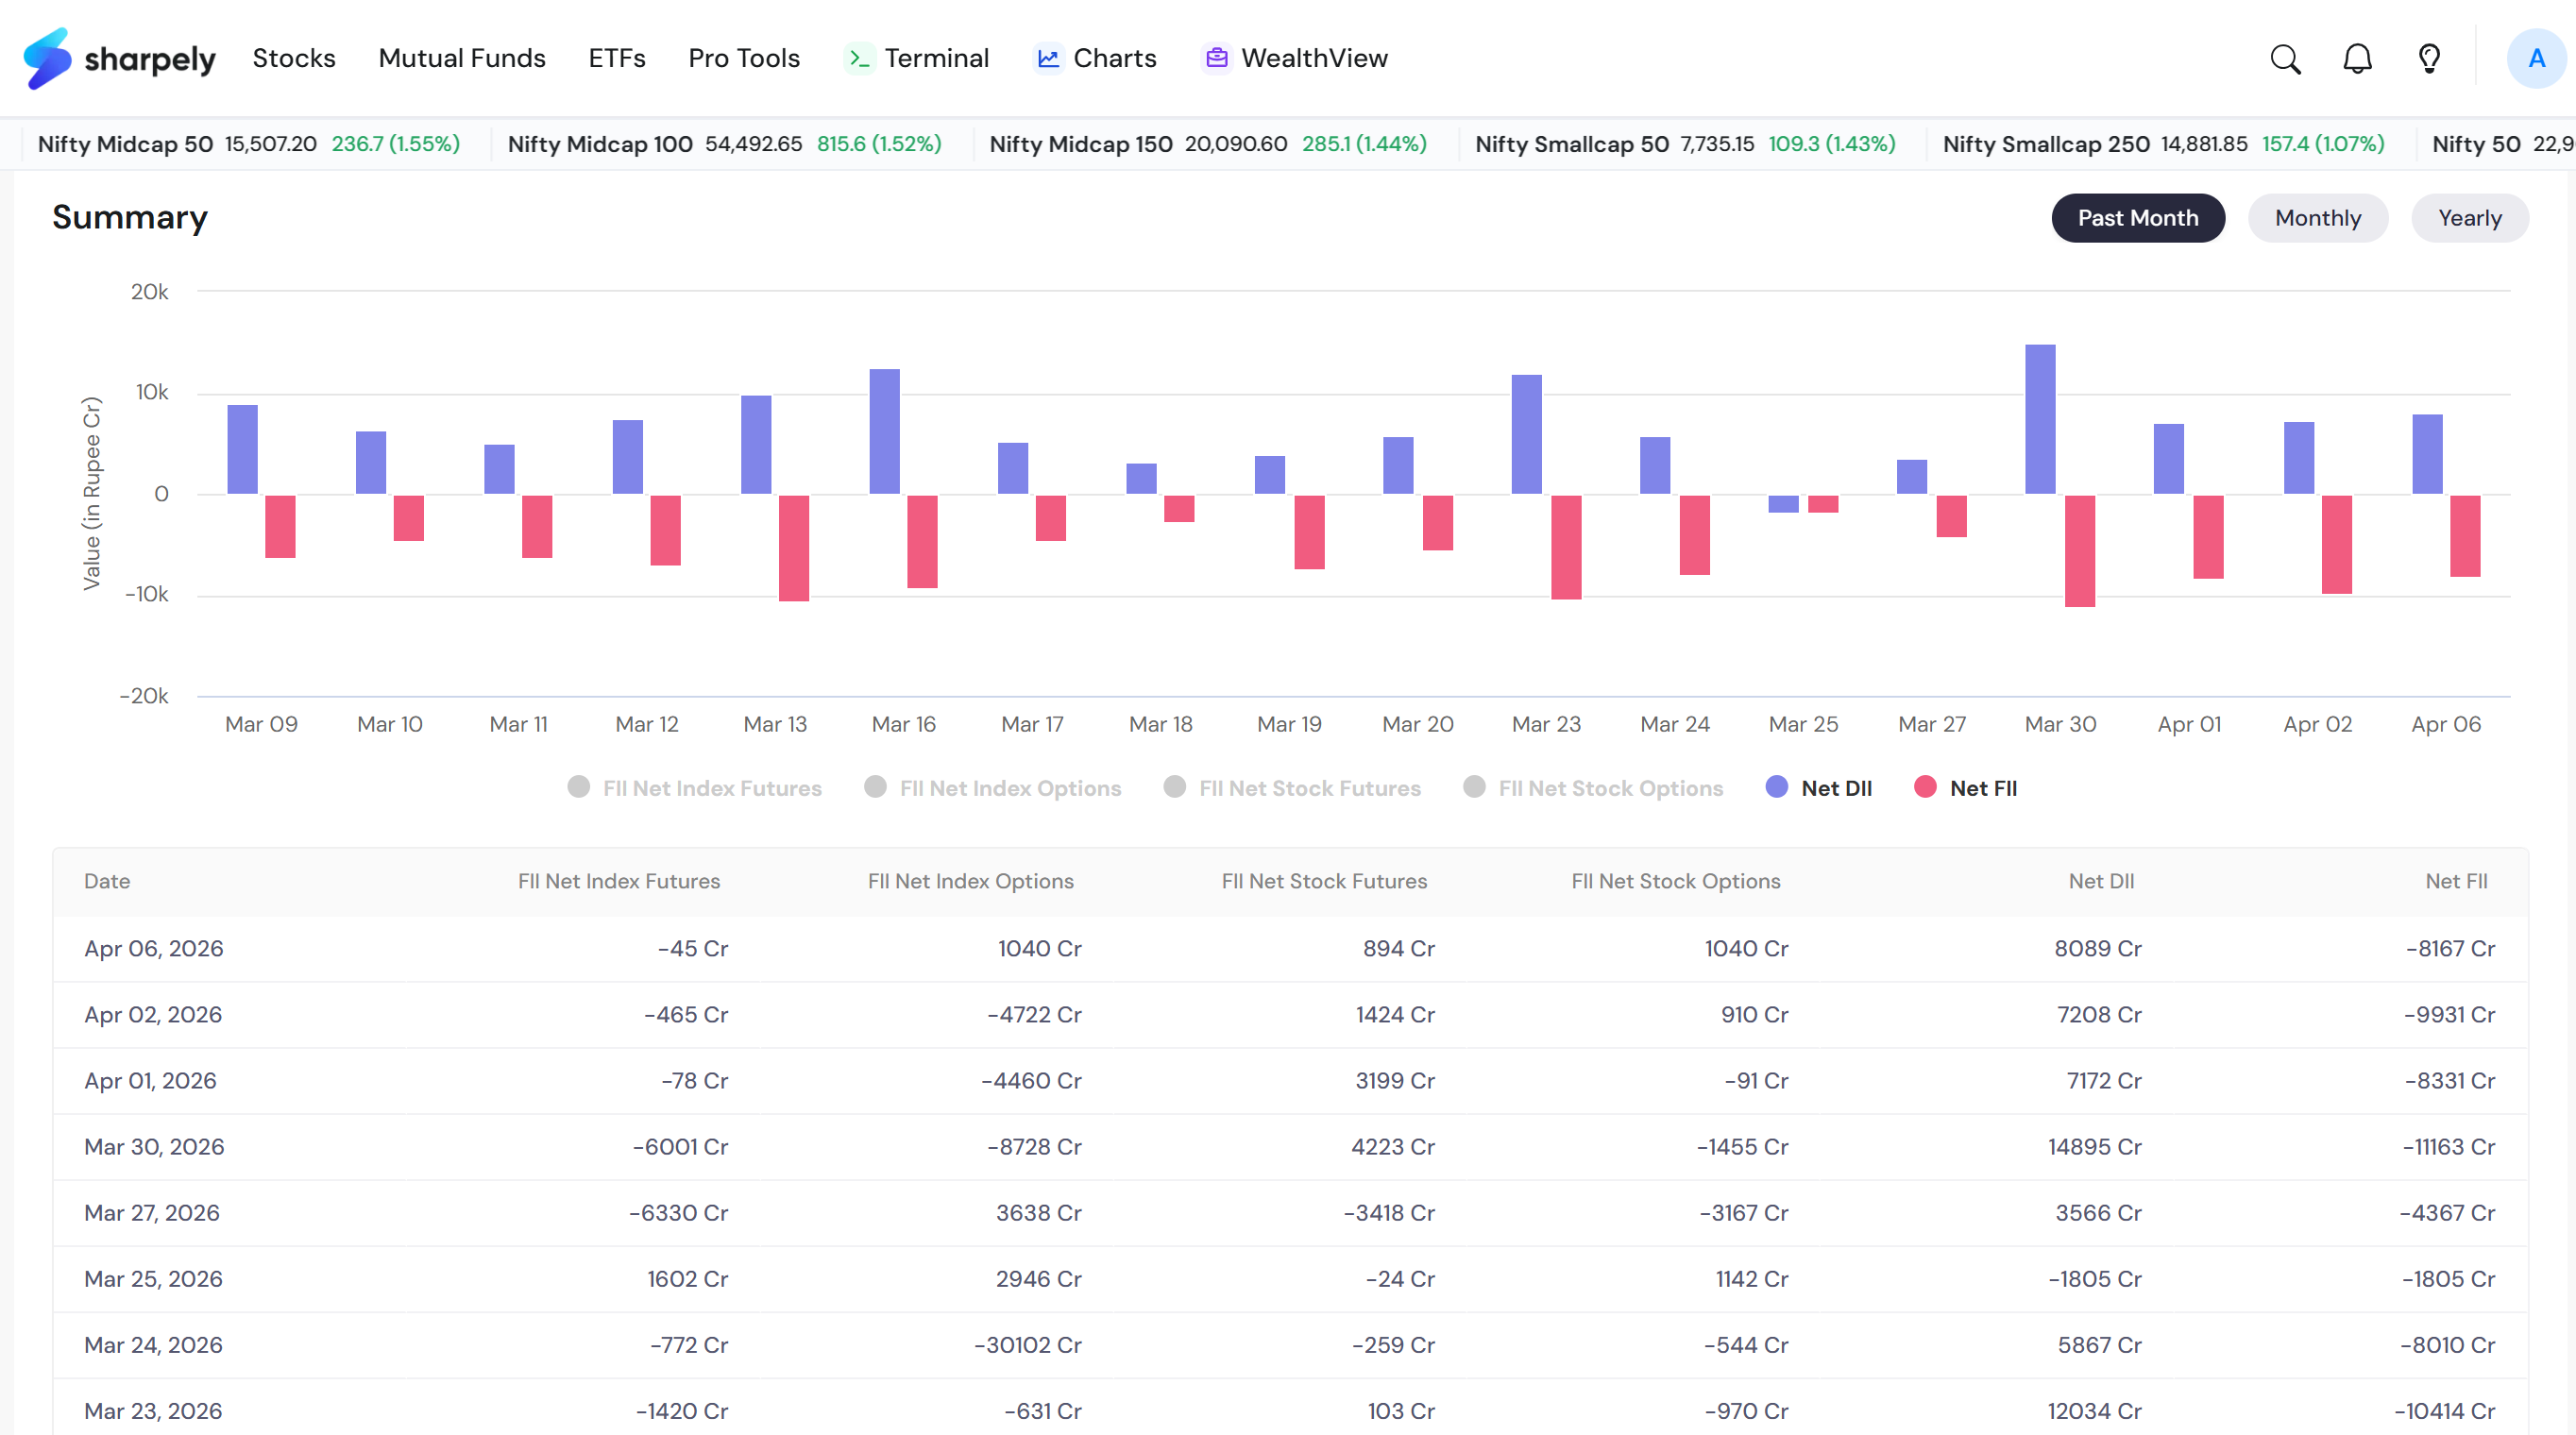Open notifications bell icon

[2357, 59]
